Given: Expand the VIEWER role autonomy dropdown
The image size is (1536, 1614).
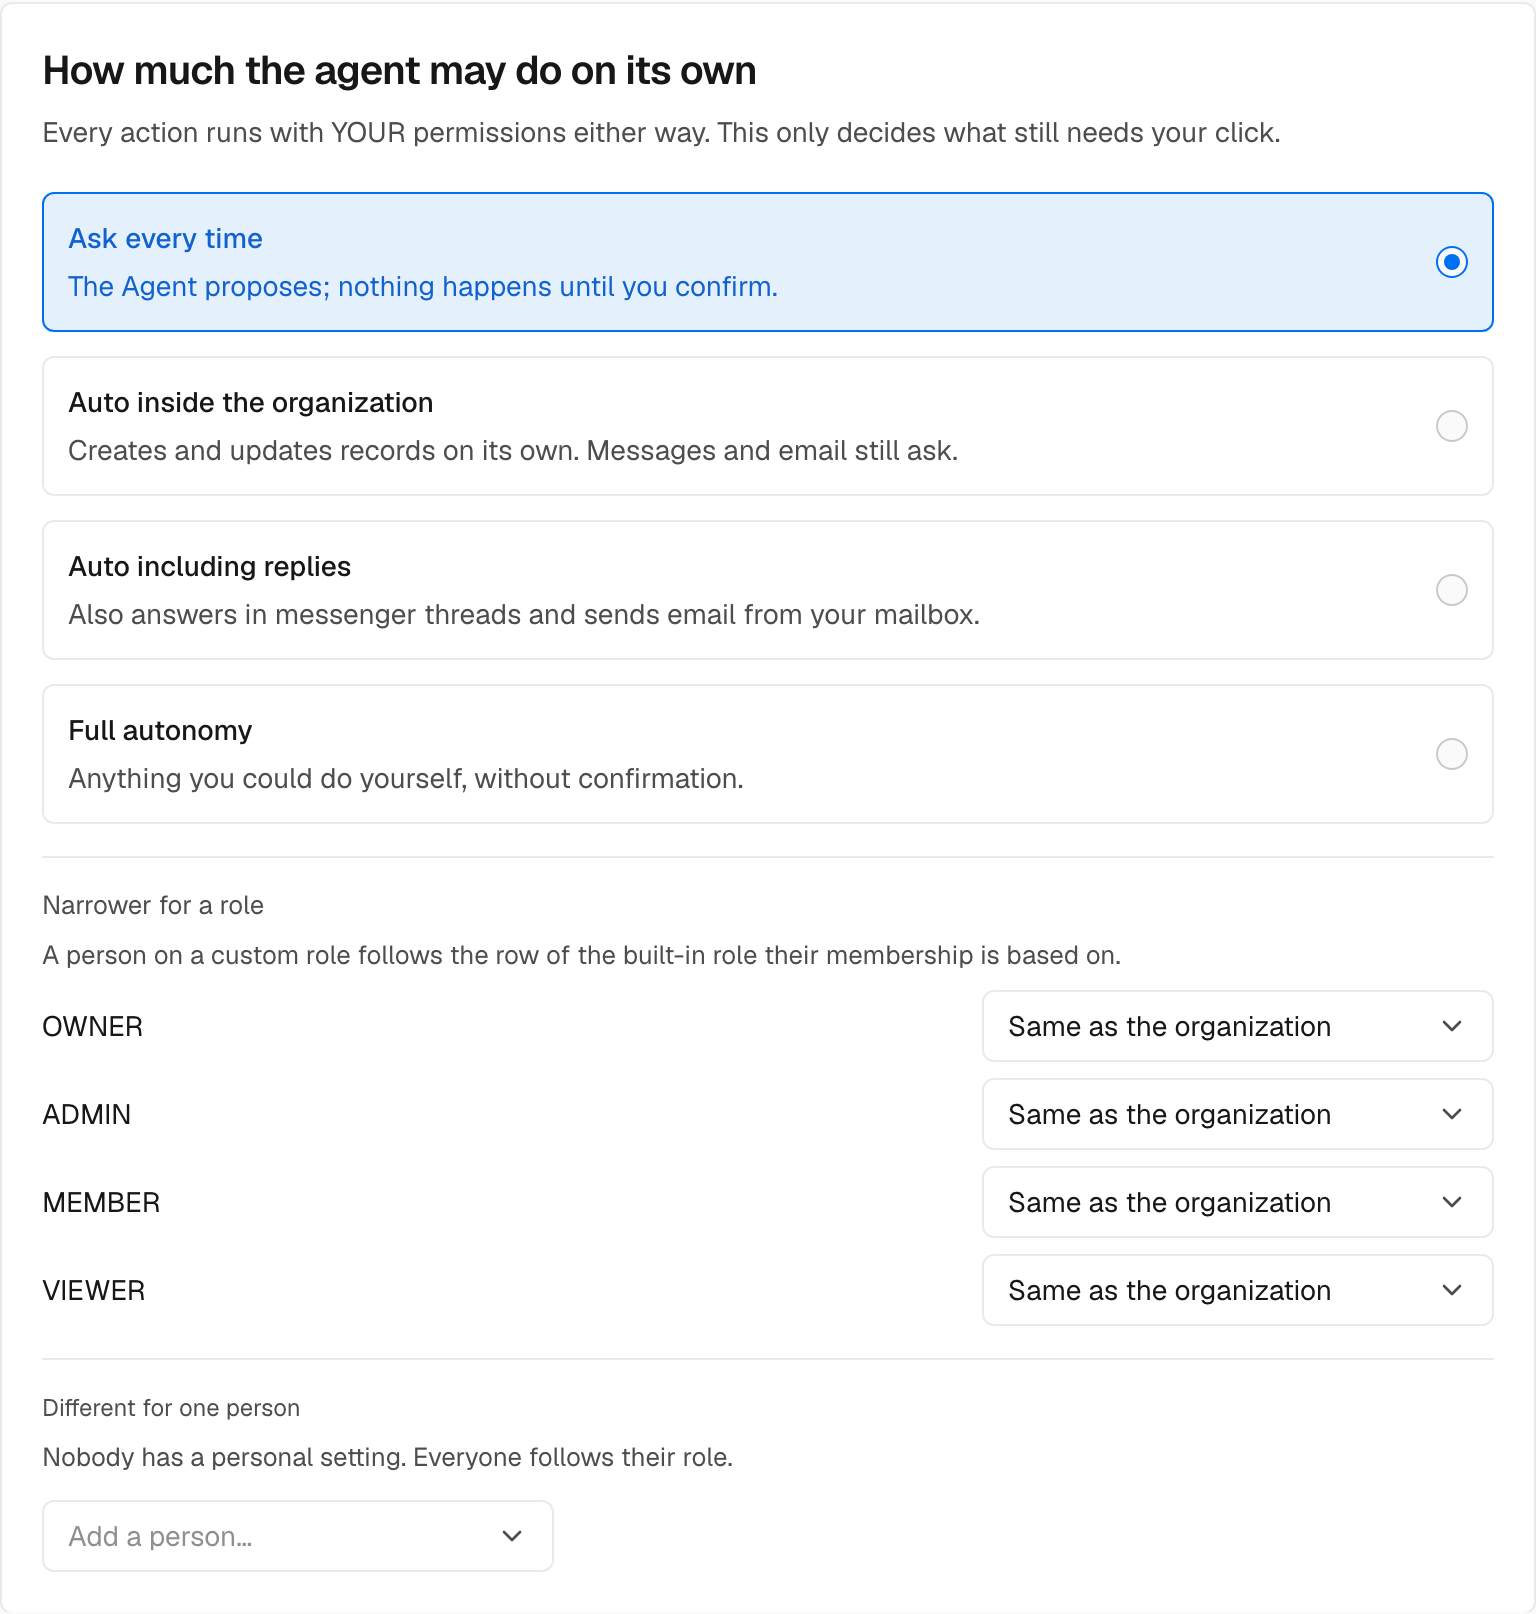Looking at the screenshot, I should tap(1237, 1290).
